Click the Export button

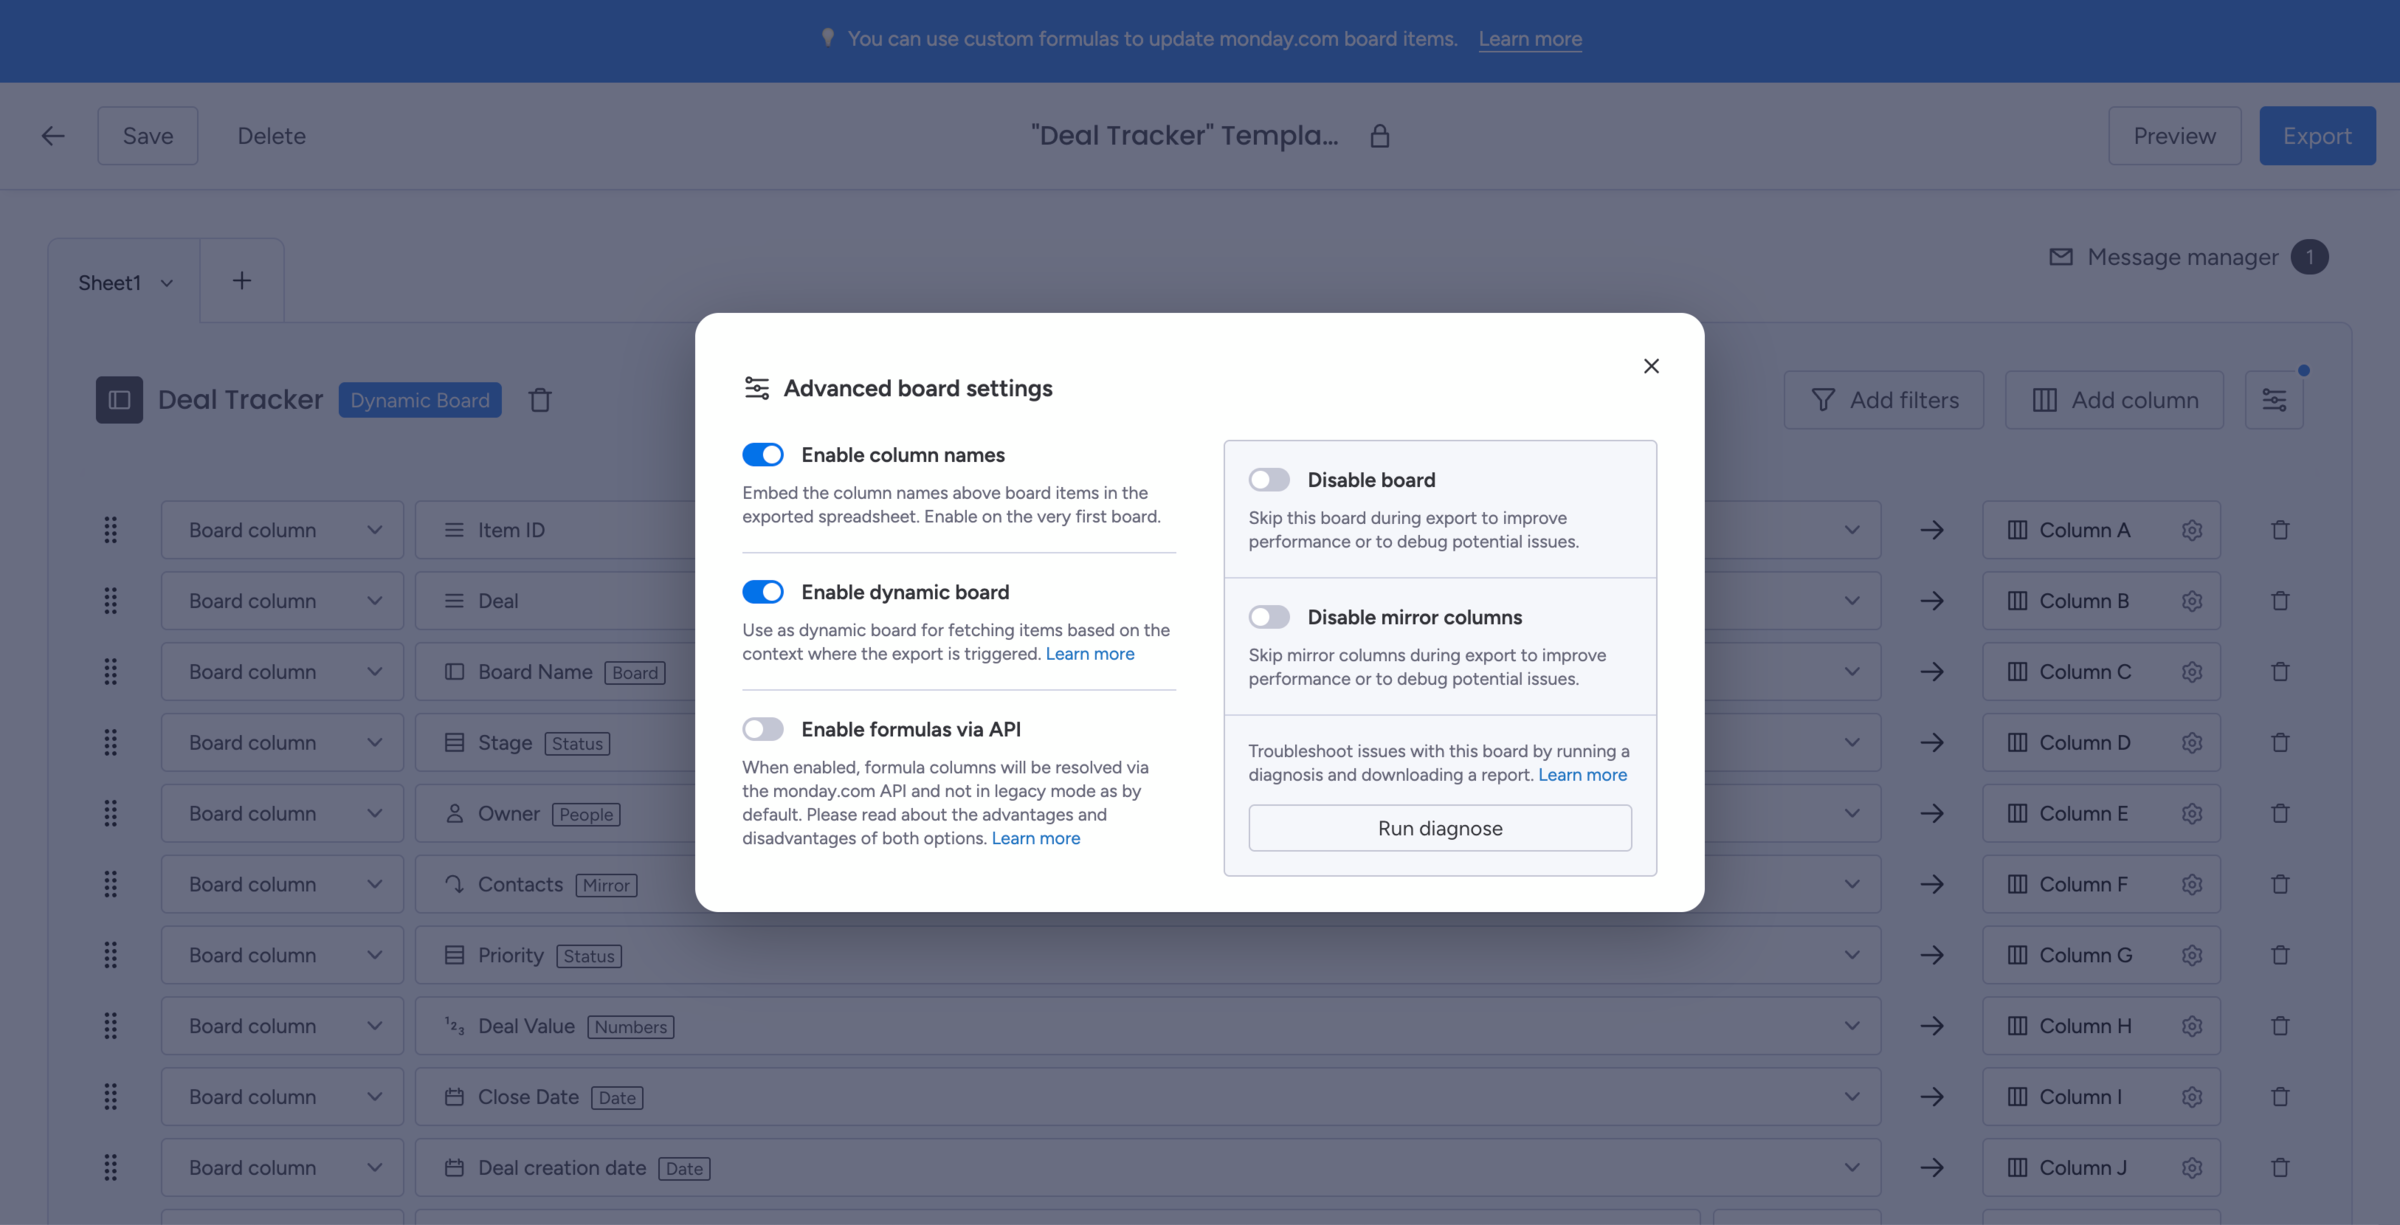(x=2317, y=136)
